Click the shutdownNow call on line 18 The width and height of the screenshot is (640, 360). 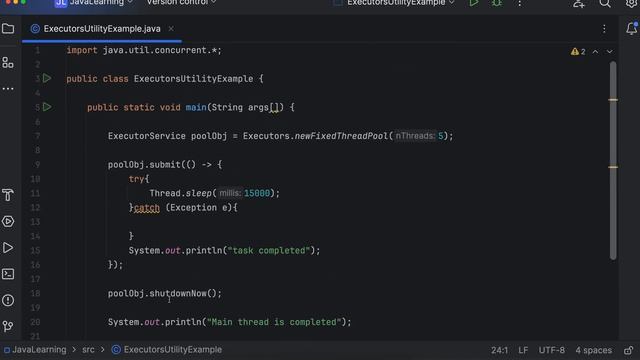click(x=178, y=293)
